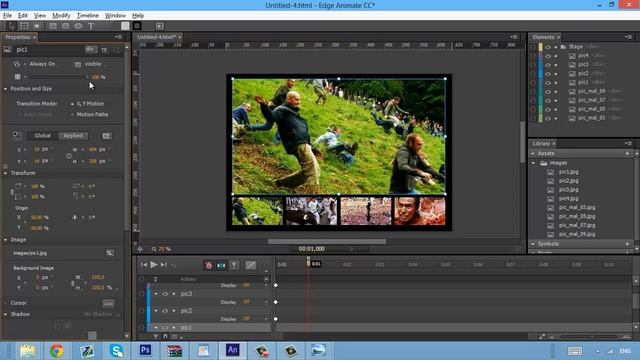The width and height of the screenshot is (640, 360).
Task: Open the background color swatch in toolbar
Action: [x=125, y=26]
